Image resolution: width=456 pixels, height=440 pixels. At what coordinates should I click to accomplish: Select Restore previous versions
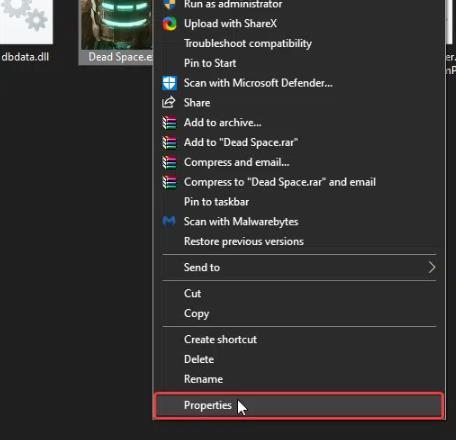pyautogui.click(x=299, y=241)
